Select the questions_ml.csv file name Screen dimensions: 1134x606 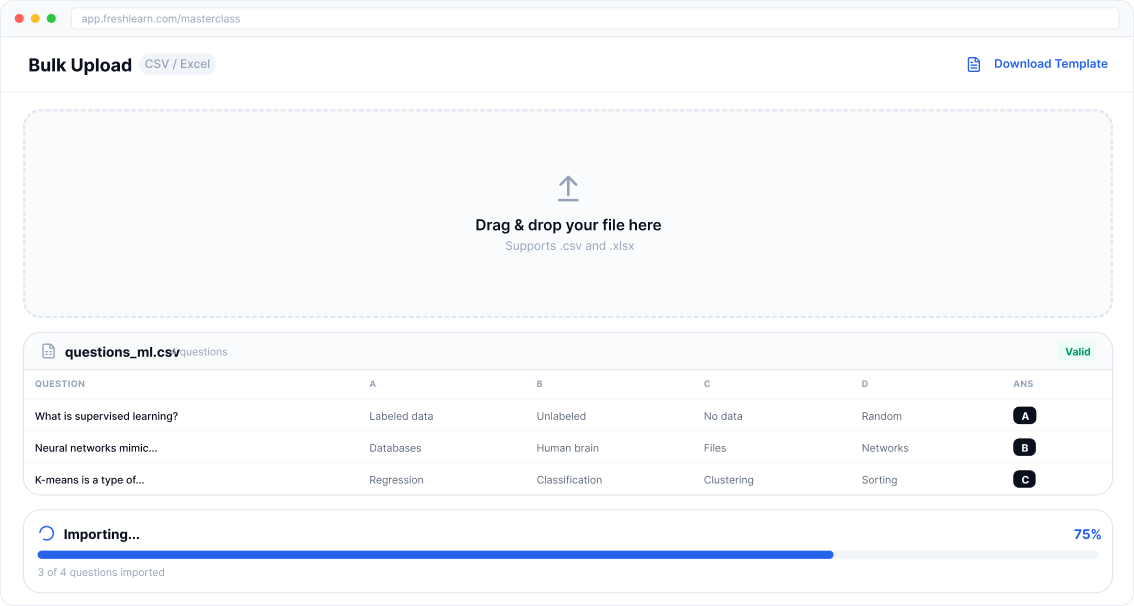pos(123,351)
